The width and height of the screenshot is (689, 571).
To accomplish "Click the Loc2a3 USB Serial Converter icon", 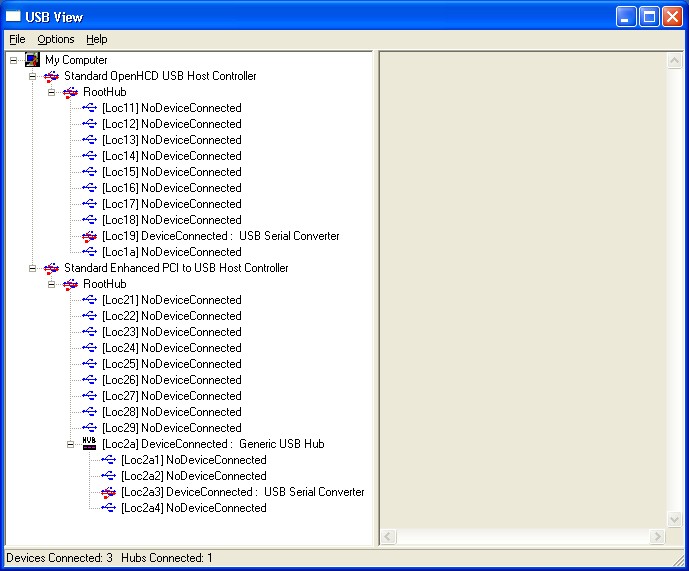I will pos(108,492).
